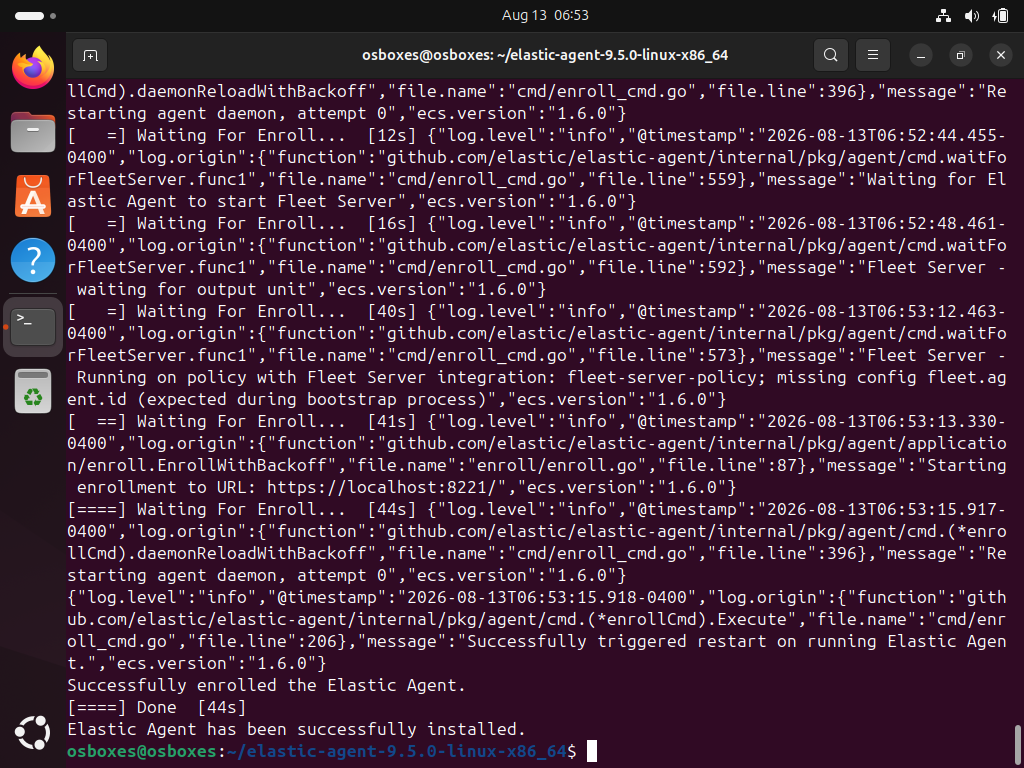Click the terminal vertical scrollbar thumb
1024x768 pixels.
(x=1017, y=744)
